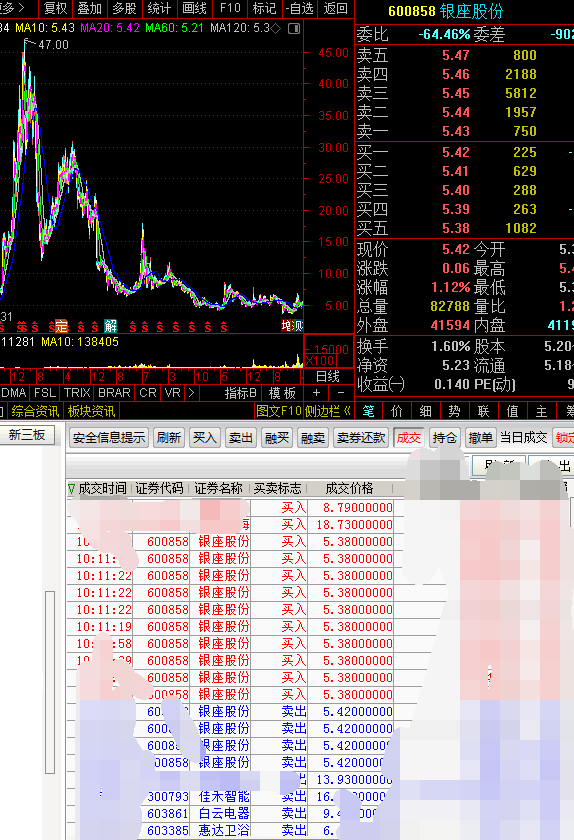Click the minus zoom-out button under 日线
The height and width of the screenshot is (840, 574).
341,393
